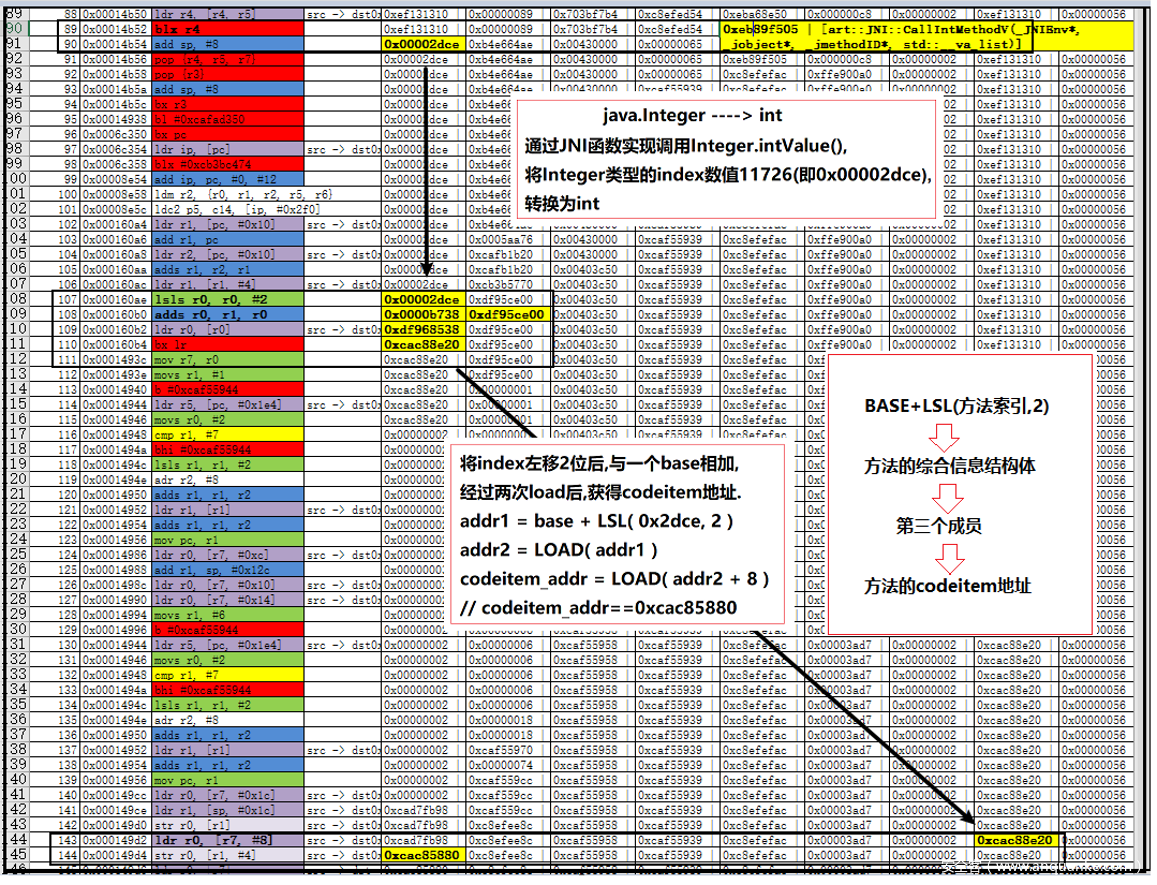Image resolution: width=1157 pixels, height=885 pixels.
Task: Select the 'mov r7, r0' instruction cell
Action: [228, 359]
